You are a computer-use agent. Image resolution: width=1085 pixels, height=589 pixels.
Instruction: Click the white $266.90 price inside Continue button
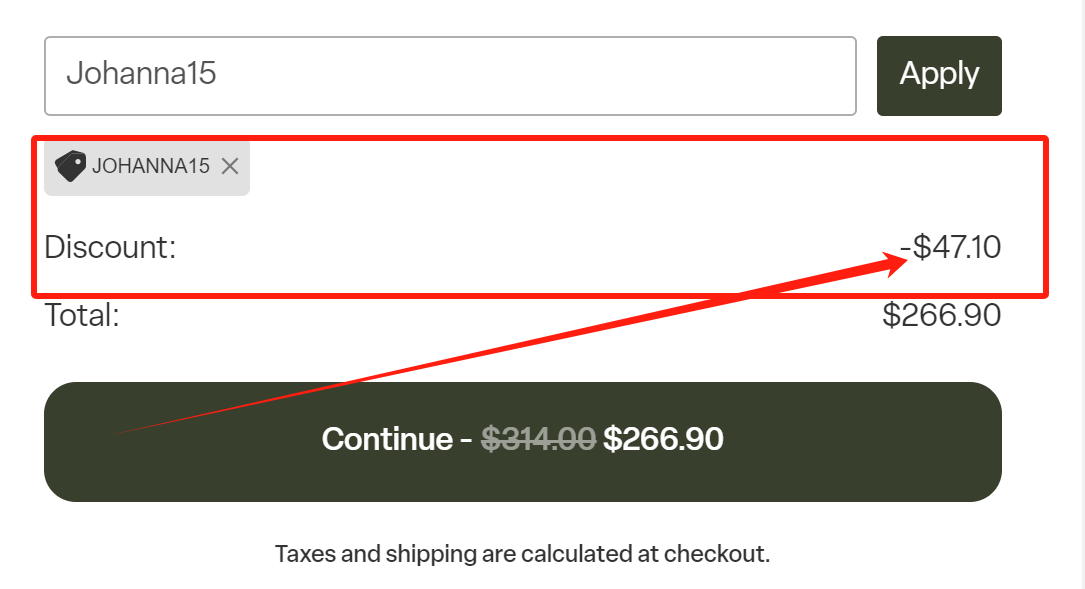tap(664, 439)
